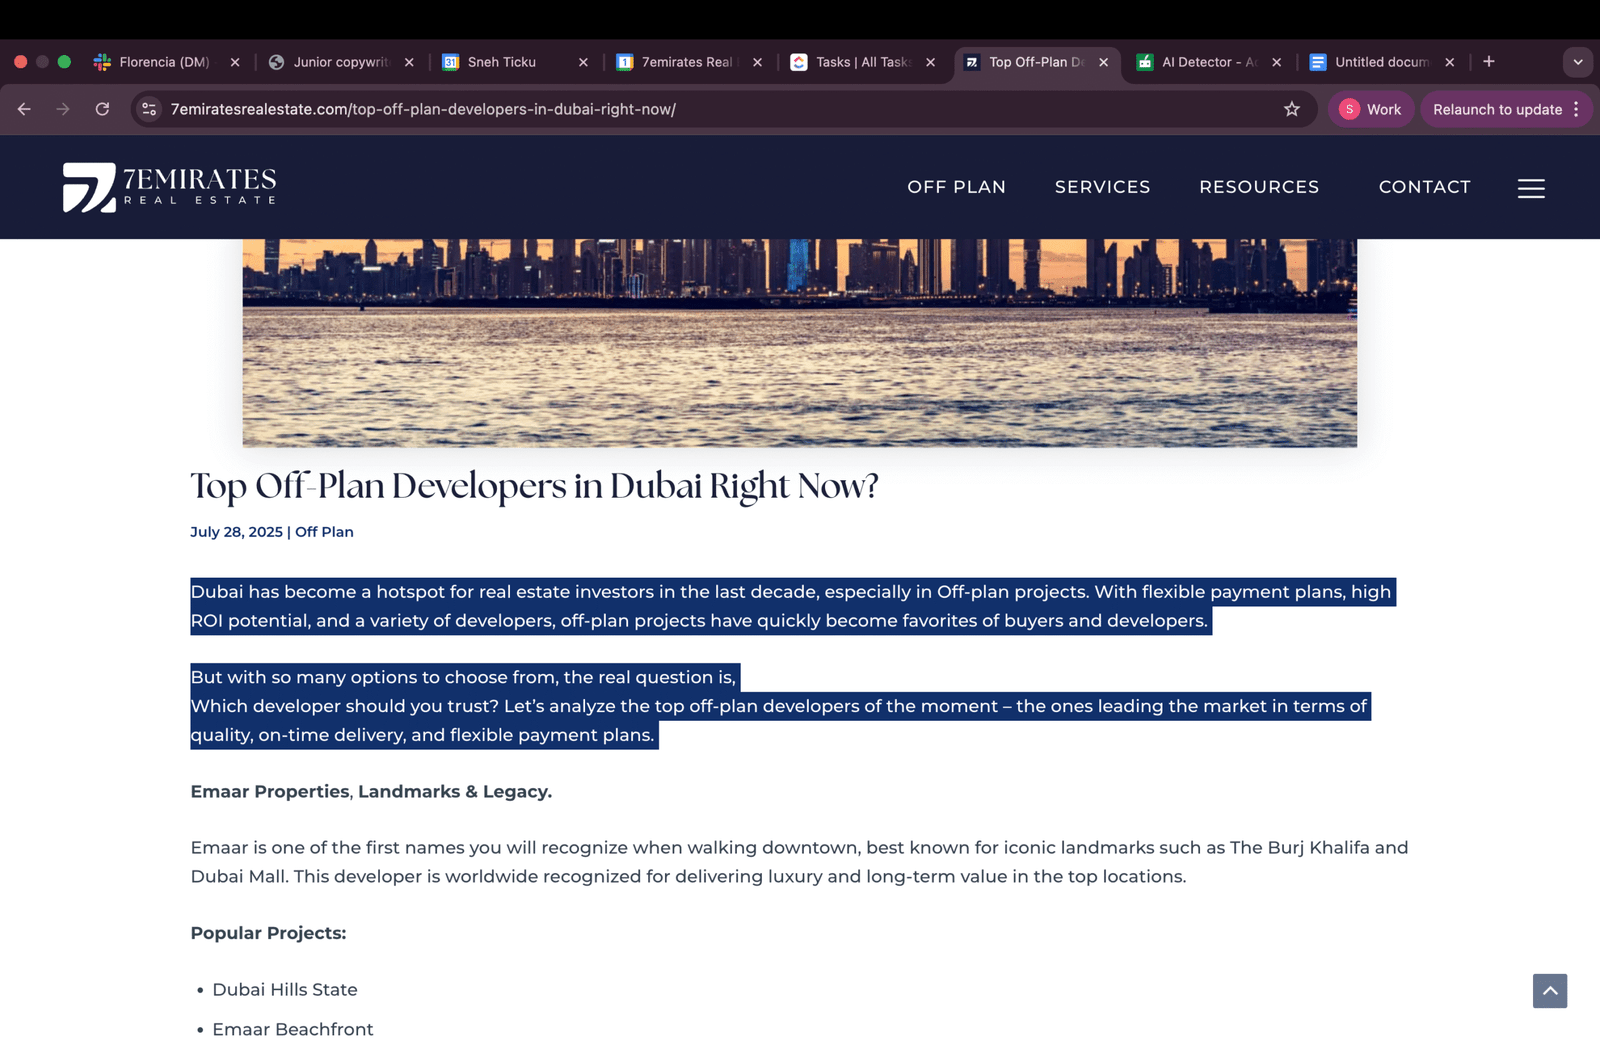Click the article title heading
The height and width of the screenshot is (1041, 1600).
[x=534, y=486]
